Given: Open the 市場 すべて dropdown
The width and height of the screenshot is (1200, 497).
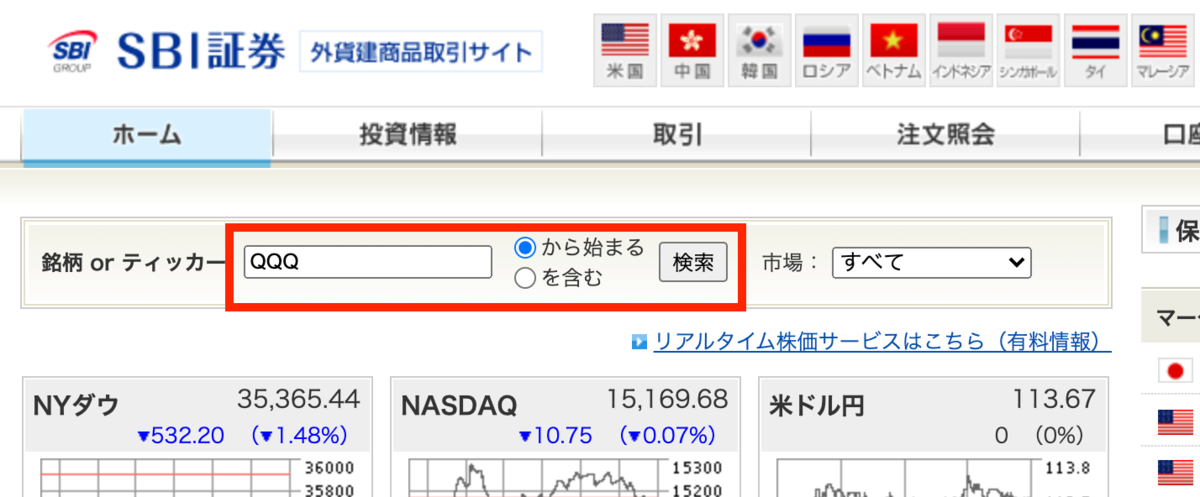Looking at the screenshot, I should click(x=931, y=263).
